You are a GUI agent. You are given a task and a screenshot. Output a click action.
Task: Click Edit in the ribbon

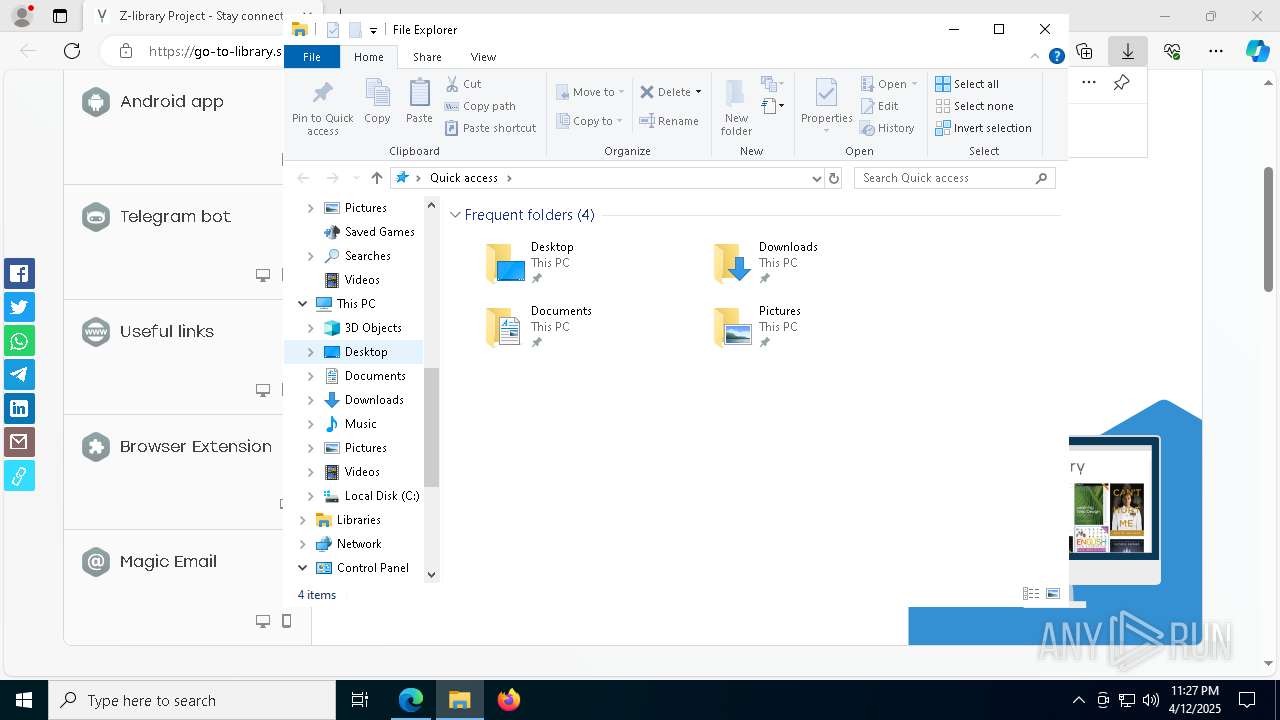pyautogui.click(x=879, y=106)
